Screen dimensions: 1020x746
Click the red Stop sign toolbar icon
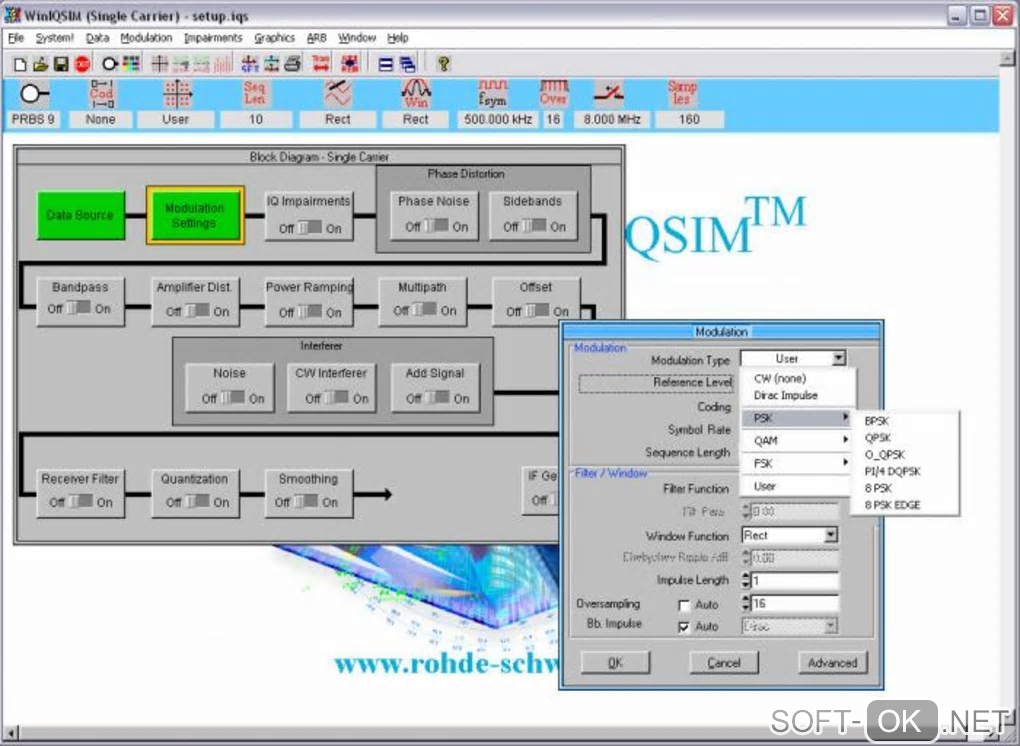82,64
